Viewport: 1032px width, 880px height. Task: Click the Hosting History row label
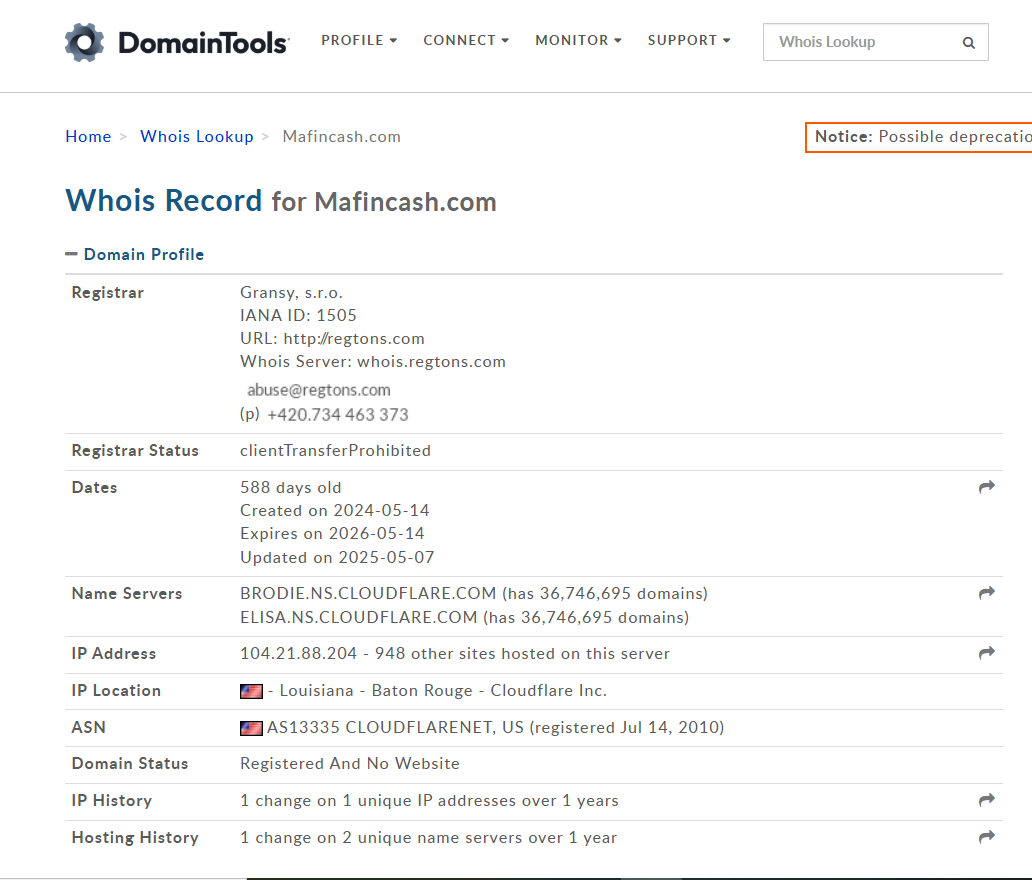coord(135,837)
